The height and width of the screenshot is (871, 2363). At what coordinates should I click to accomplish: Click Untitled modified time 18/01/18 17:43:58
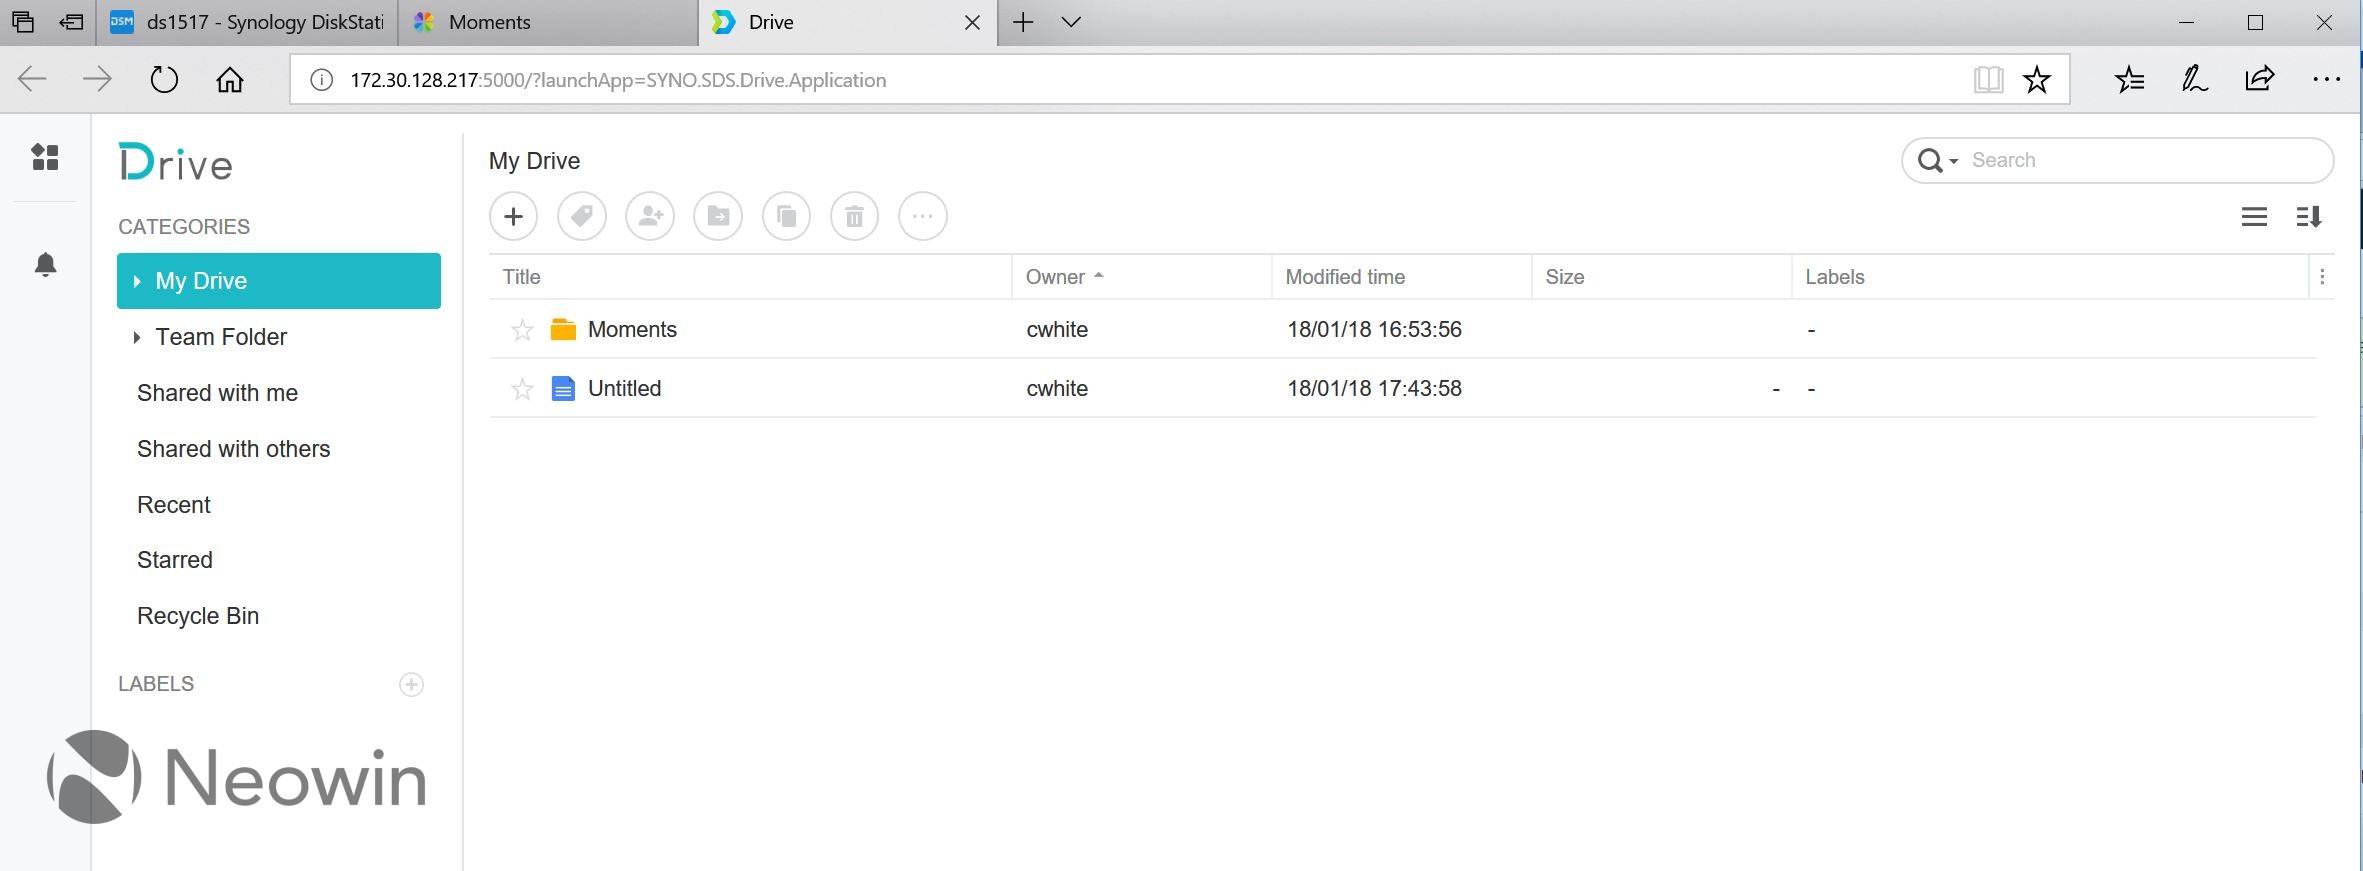1374,389
